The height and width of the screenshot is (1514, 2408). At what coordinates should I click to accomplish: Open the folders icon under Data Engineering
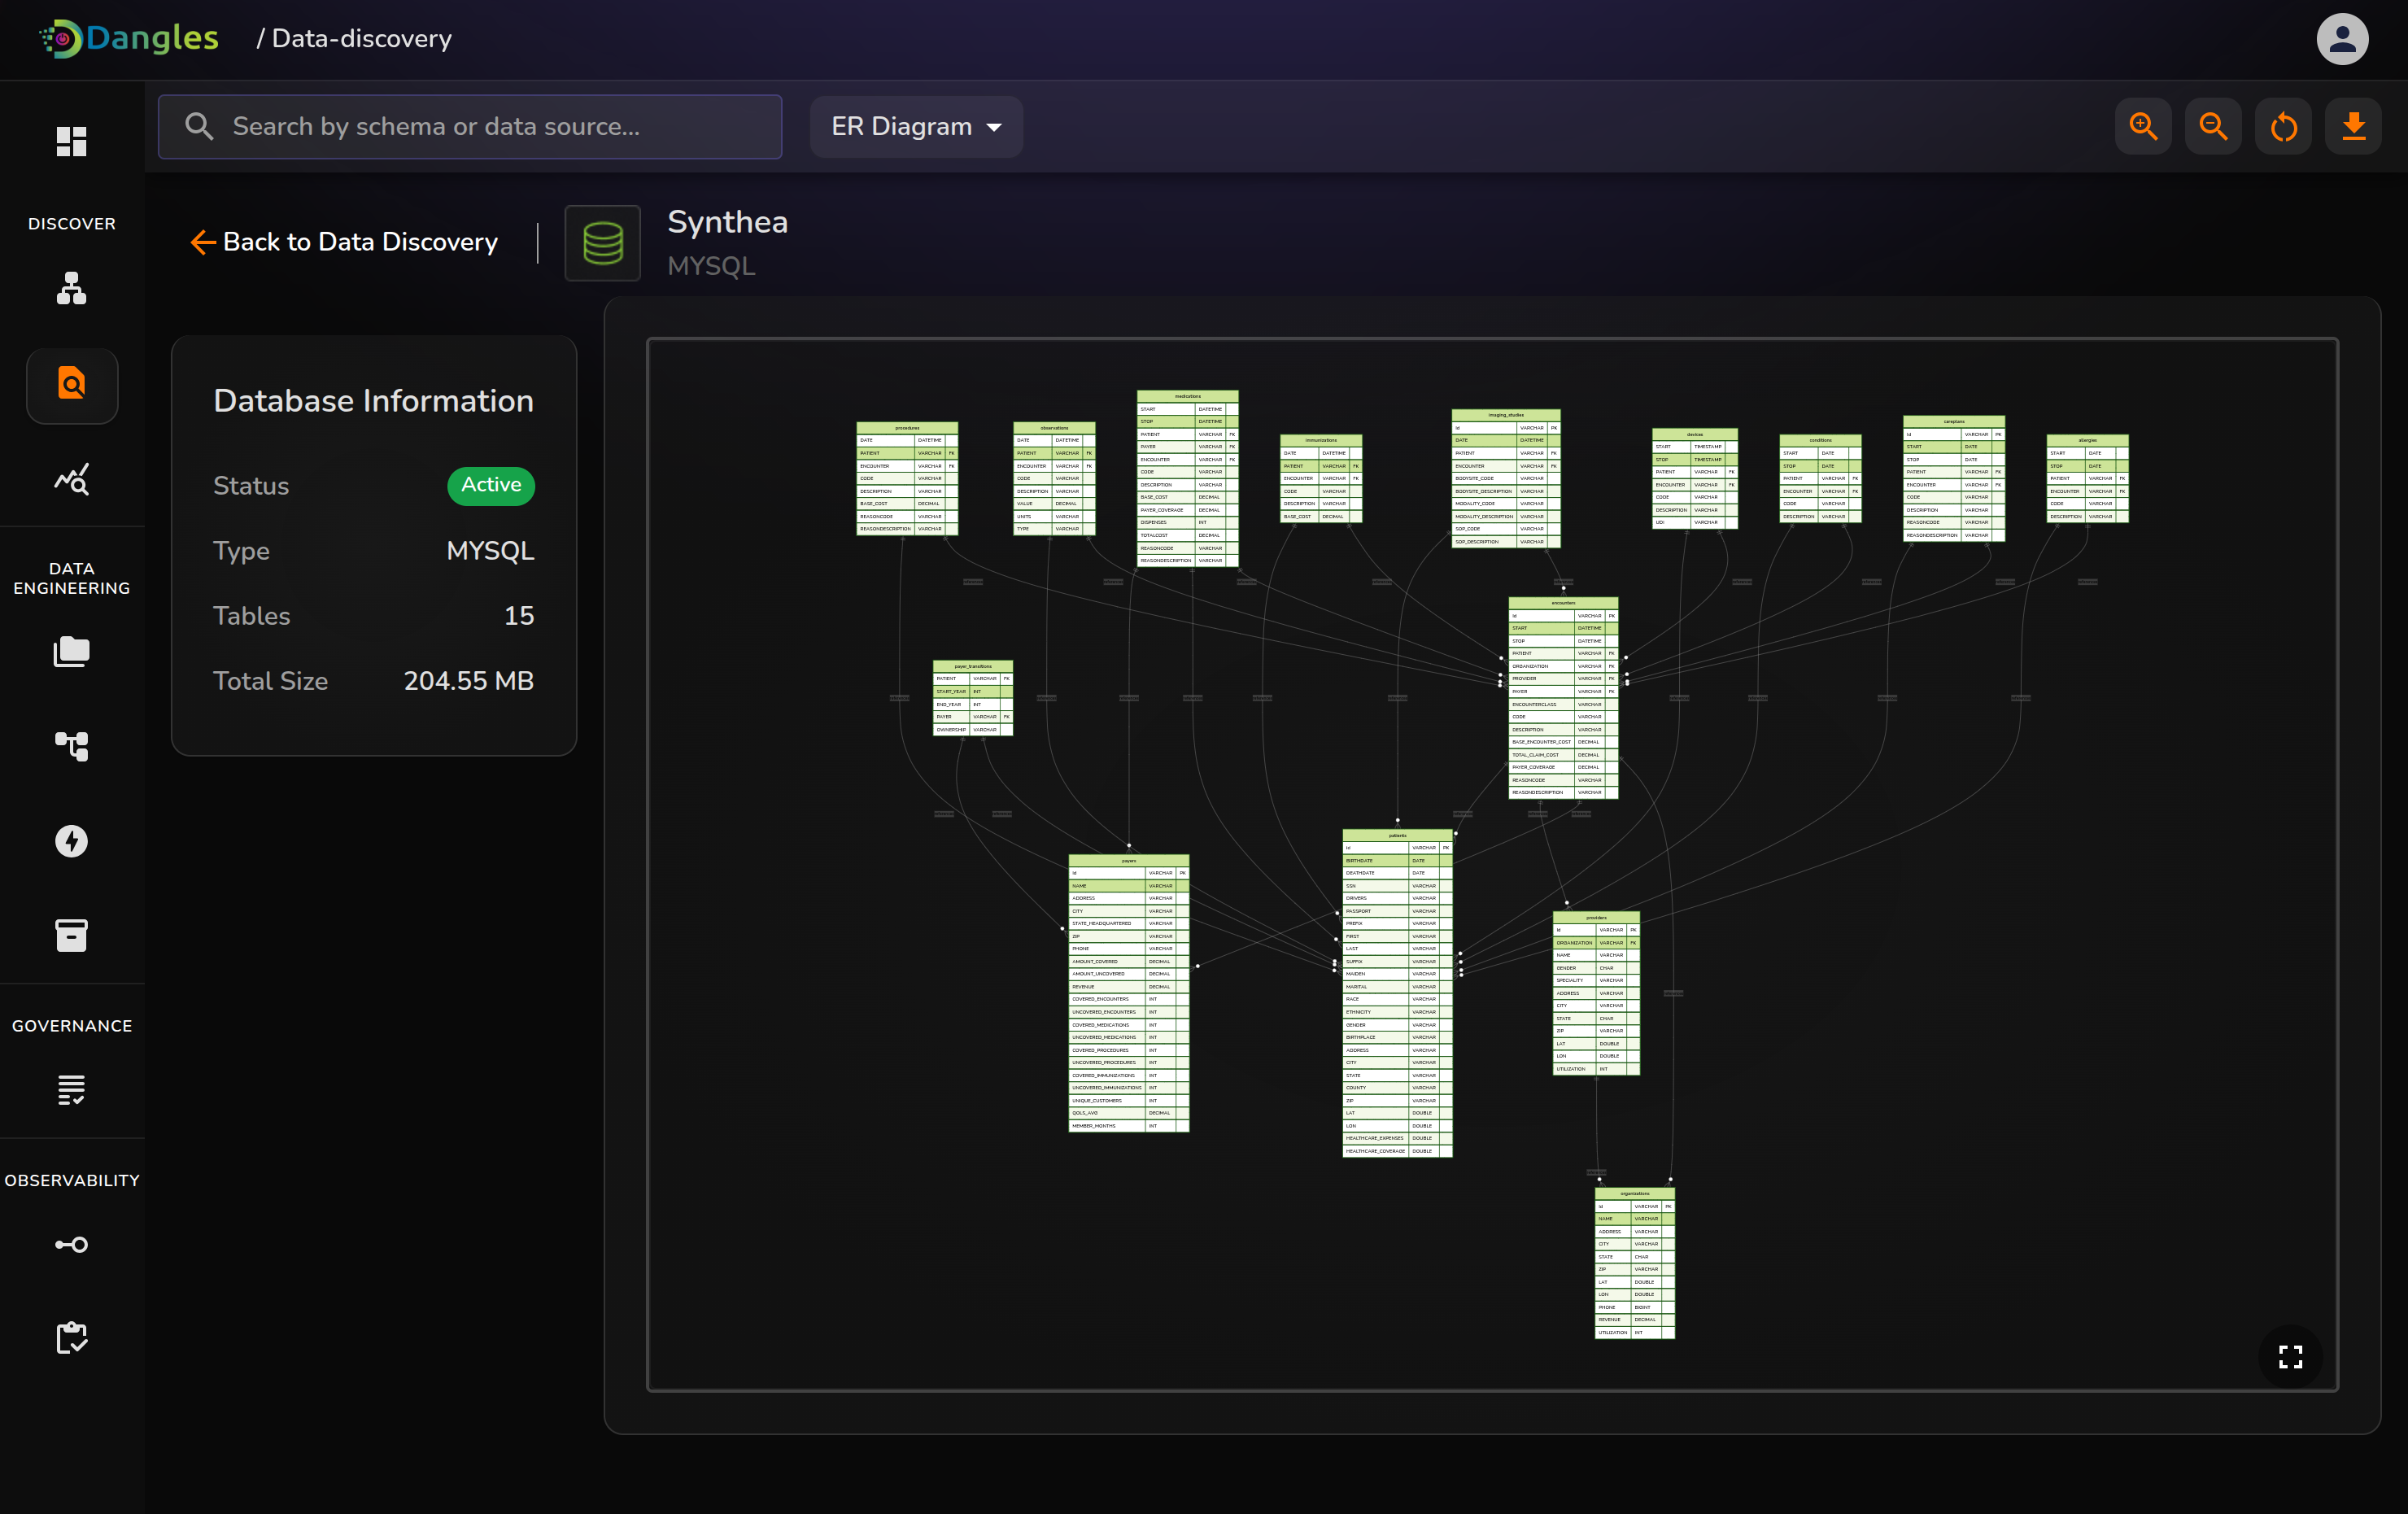[71, 652]
